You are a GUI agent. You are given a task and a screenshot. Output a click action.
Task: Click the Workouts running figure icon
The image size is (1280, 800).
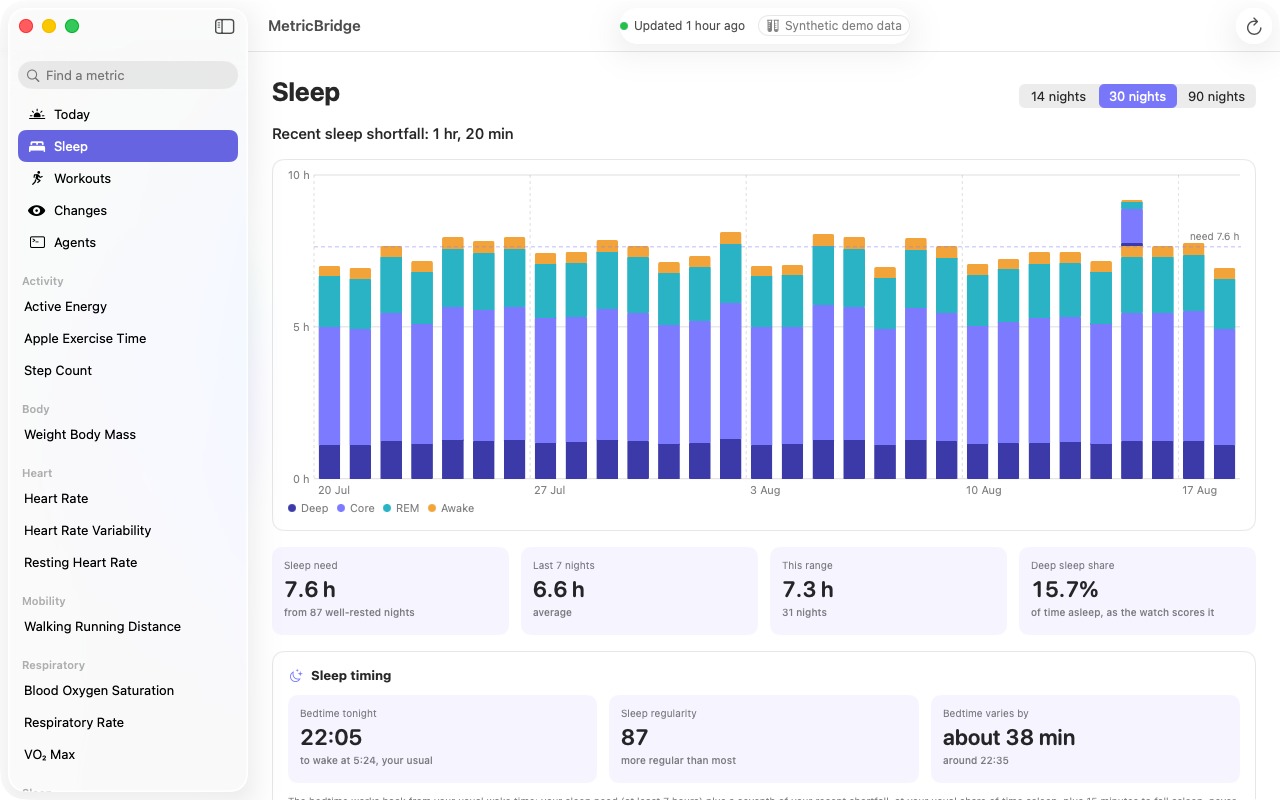point(37,178)
